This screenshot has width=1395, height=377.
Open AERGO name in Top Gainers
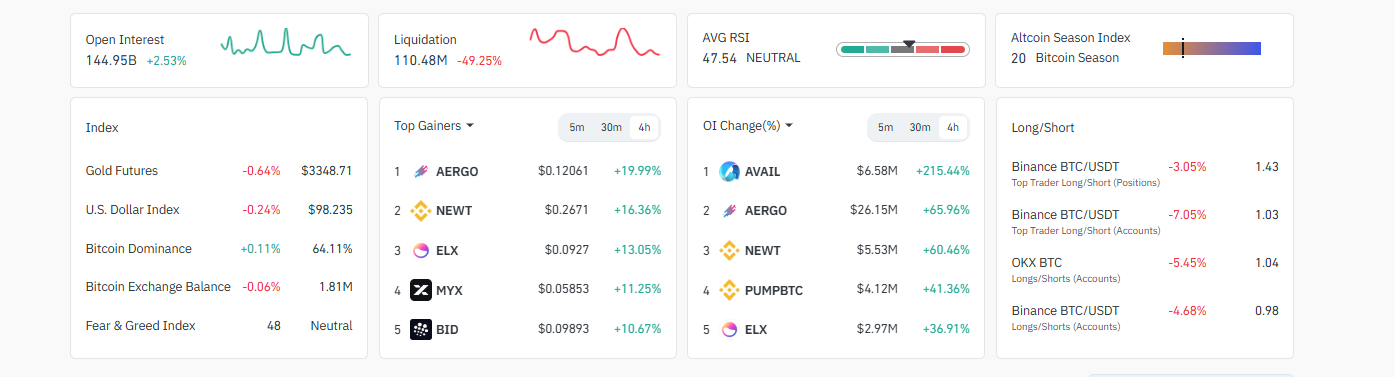[457, 172]
